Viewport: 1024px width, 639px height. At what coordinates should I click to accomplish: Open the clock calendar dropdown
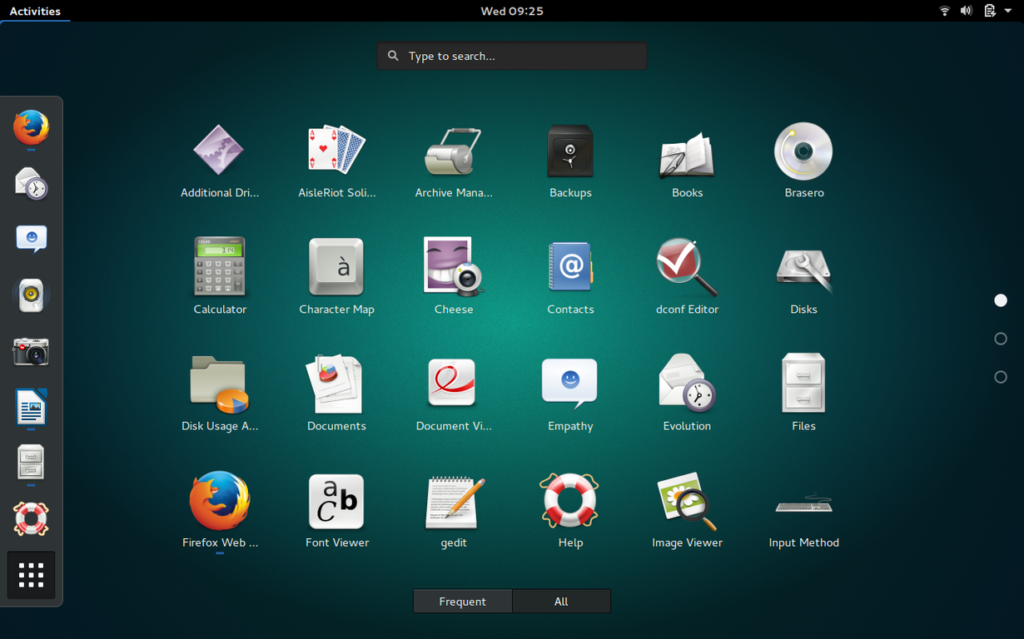click(x=512, y=10)
